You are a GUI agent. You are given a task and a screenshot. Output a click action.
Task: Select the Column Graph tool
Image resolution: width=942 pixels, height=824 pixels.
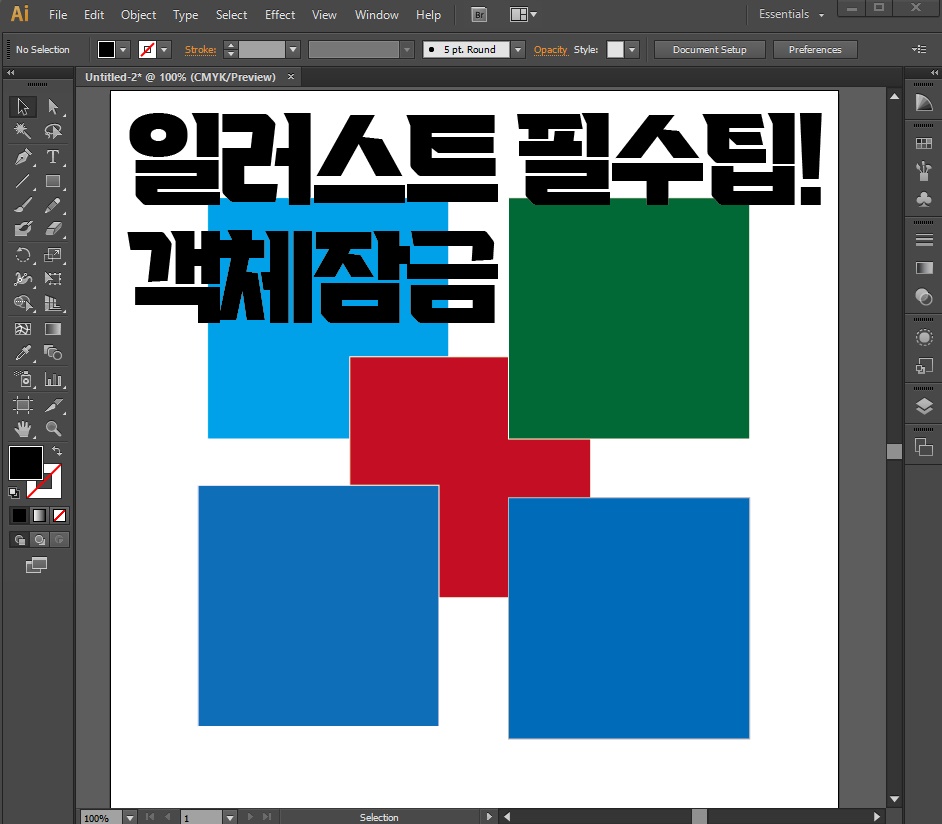pos(53,379)
